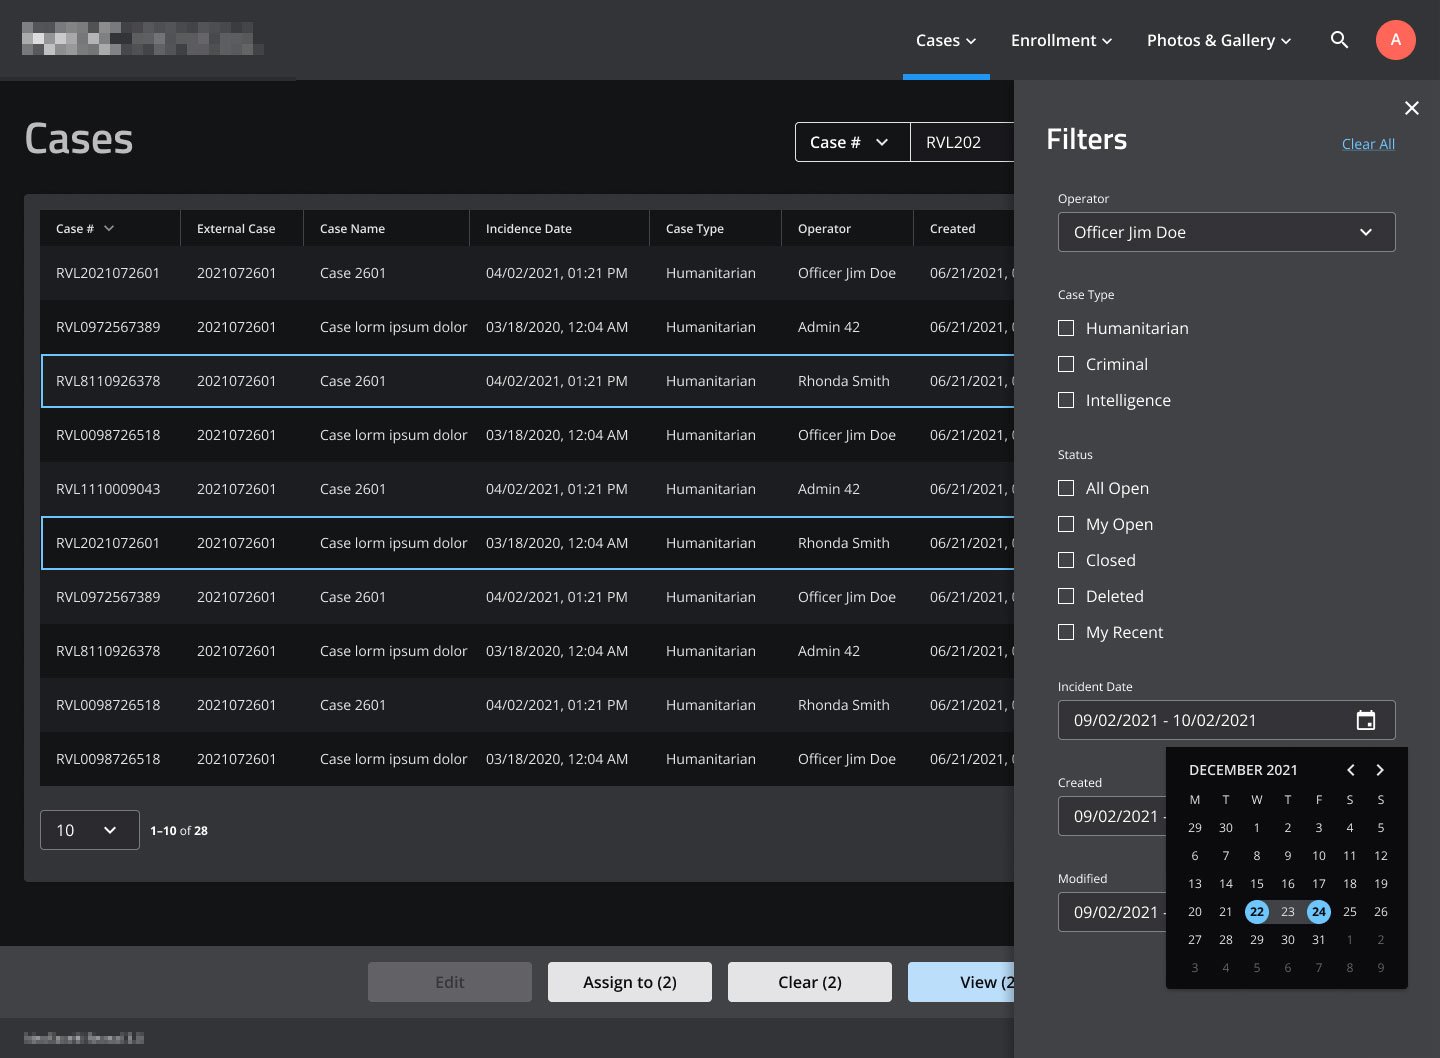
Task: Check the Closed status
Action: 1066,560
